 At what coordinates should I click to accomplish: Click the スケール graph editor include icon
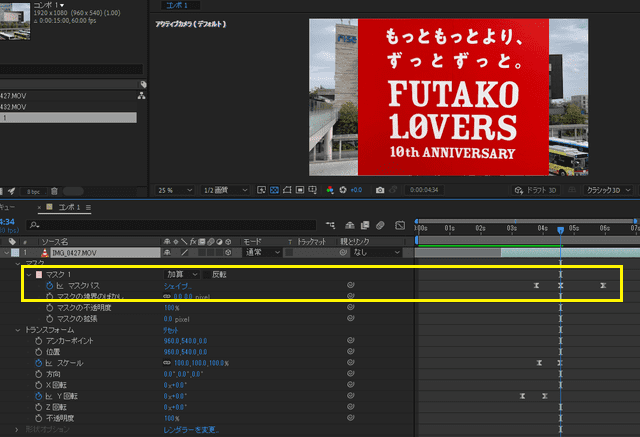[49, 363]
